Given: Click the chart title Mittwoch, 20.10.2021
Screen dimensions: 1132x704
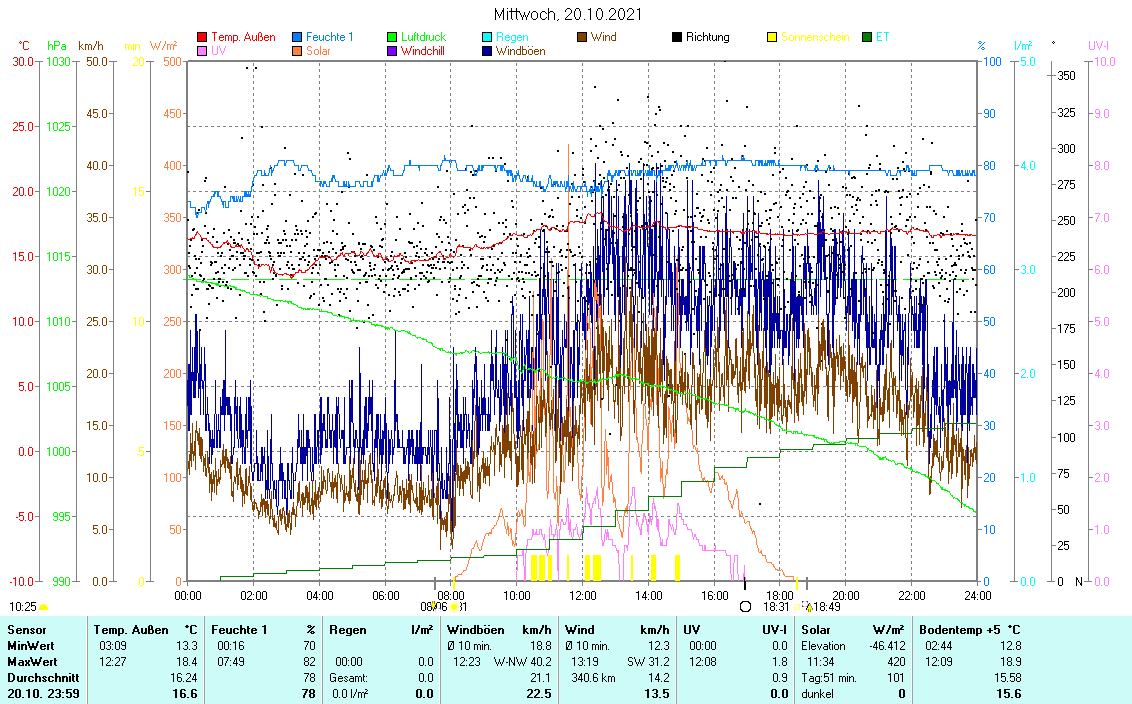Looking at the screenshot, I should tap(567, 14).
